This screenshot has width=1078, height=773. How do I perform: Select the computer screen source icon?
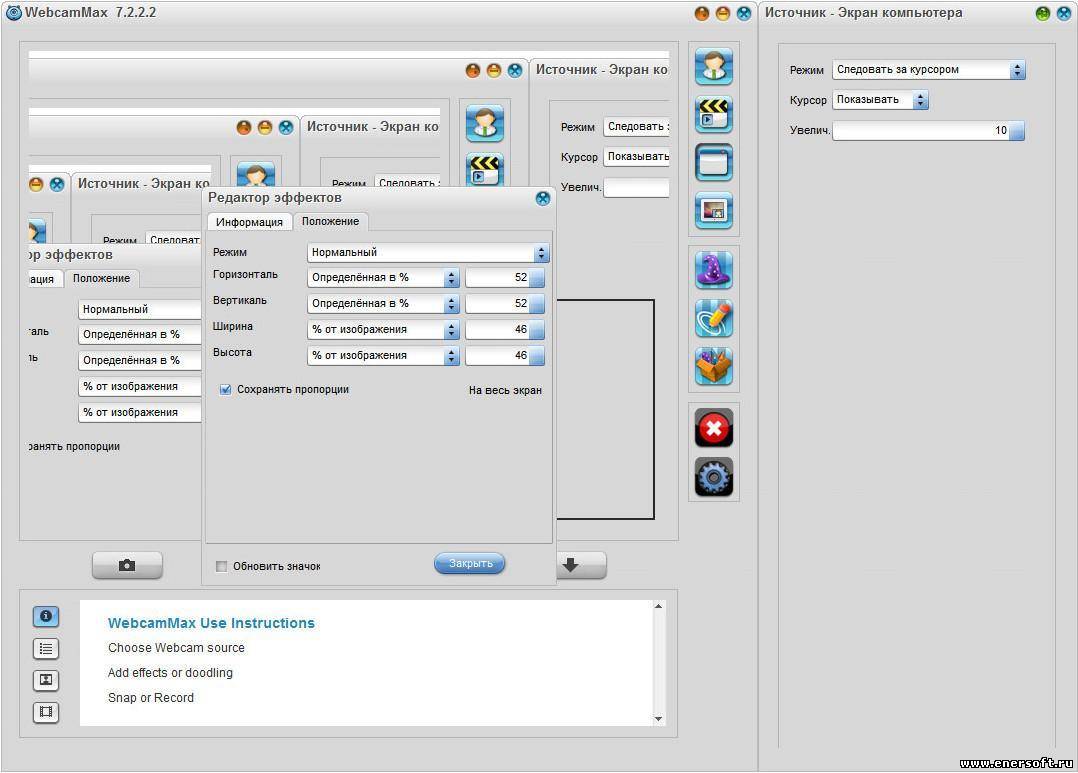click(x=714, y=162)
